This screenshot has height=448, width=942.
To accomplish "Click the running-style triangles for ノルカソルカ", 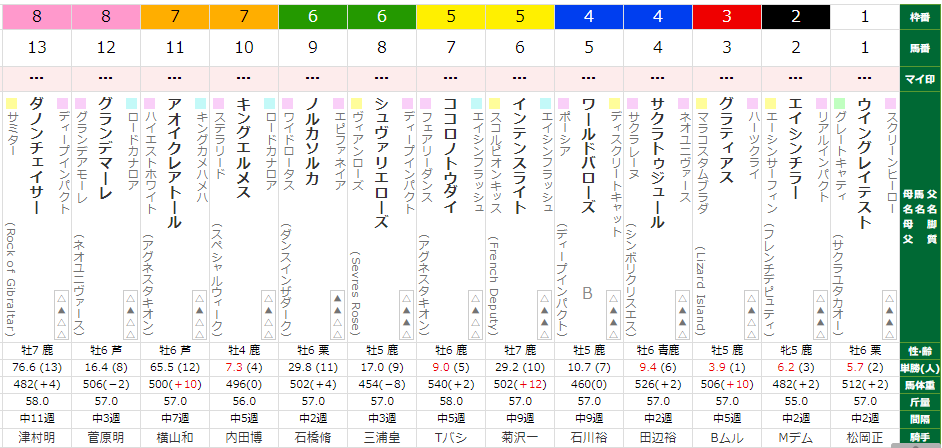I will click(x=337, y=315).
